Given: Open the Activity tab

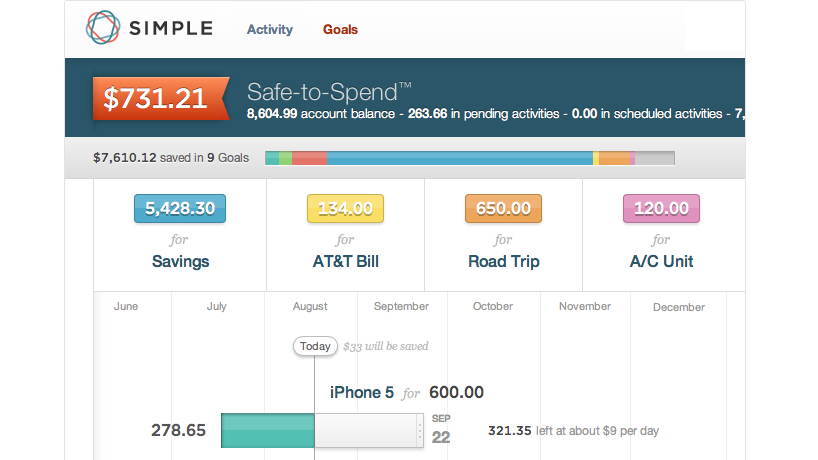Looking at the screenshot, I should (x=270, y=30).
